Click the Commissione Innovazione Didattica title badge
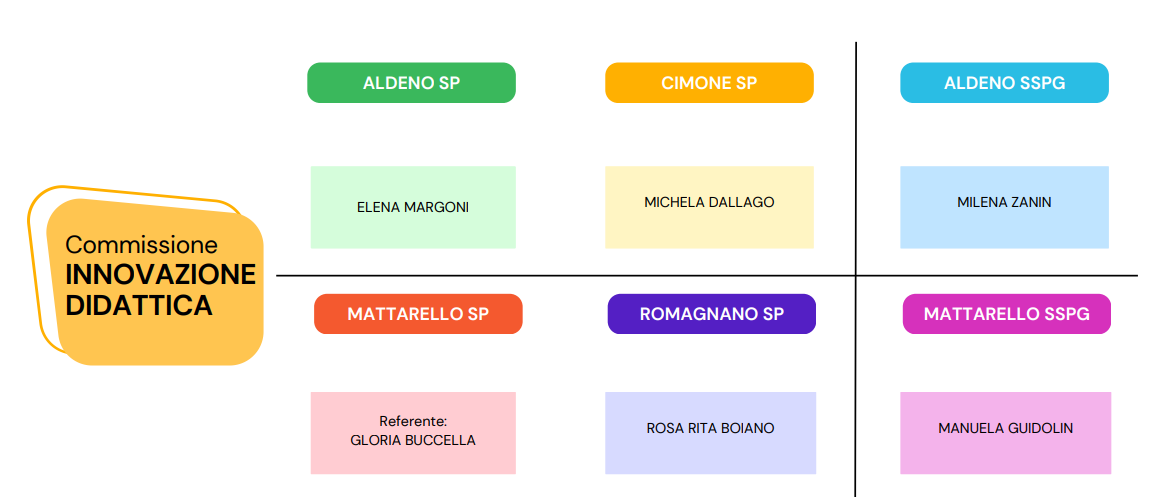The height and width of the screenshot is (497, 1162). point(155,281)
